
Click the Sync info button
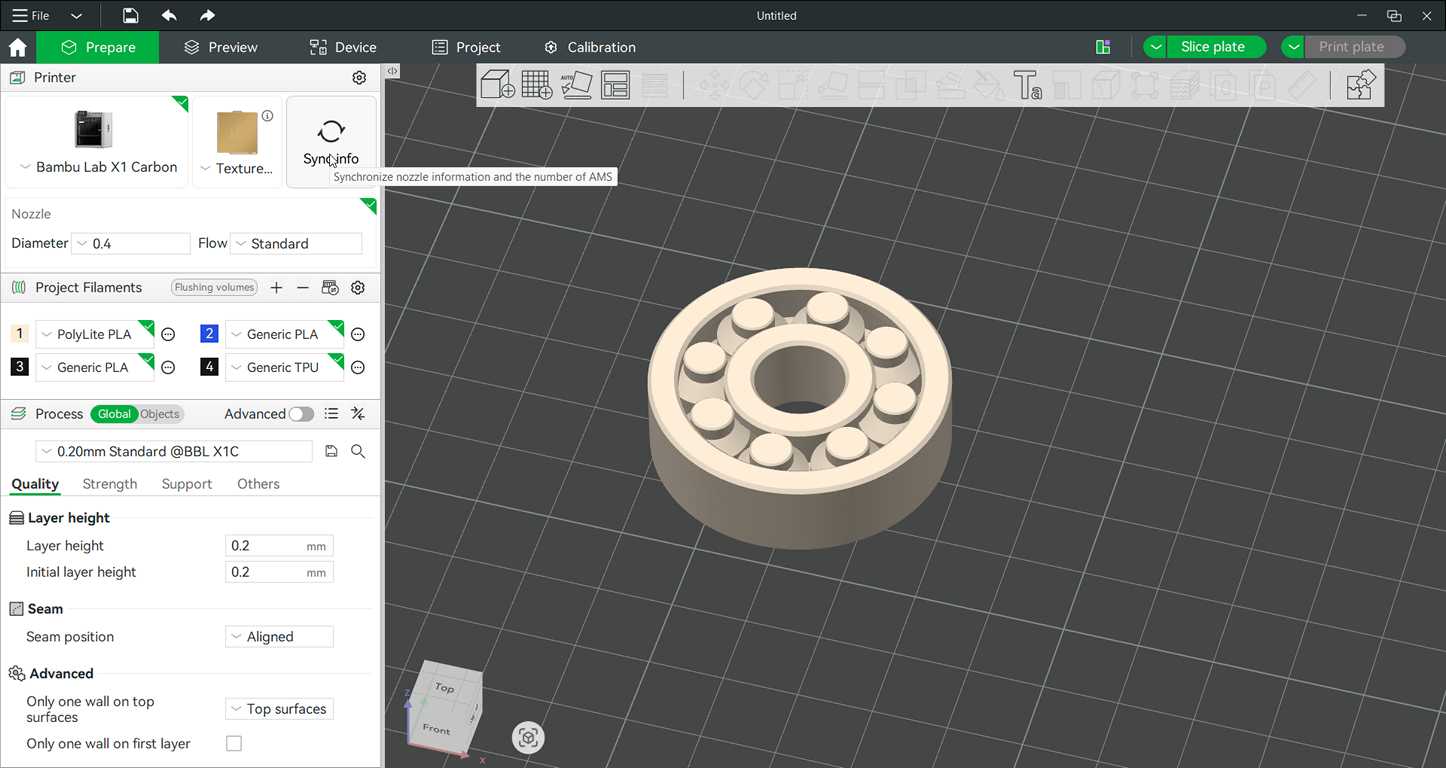point(331,142)
